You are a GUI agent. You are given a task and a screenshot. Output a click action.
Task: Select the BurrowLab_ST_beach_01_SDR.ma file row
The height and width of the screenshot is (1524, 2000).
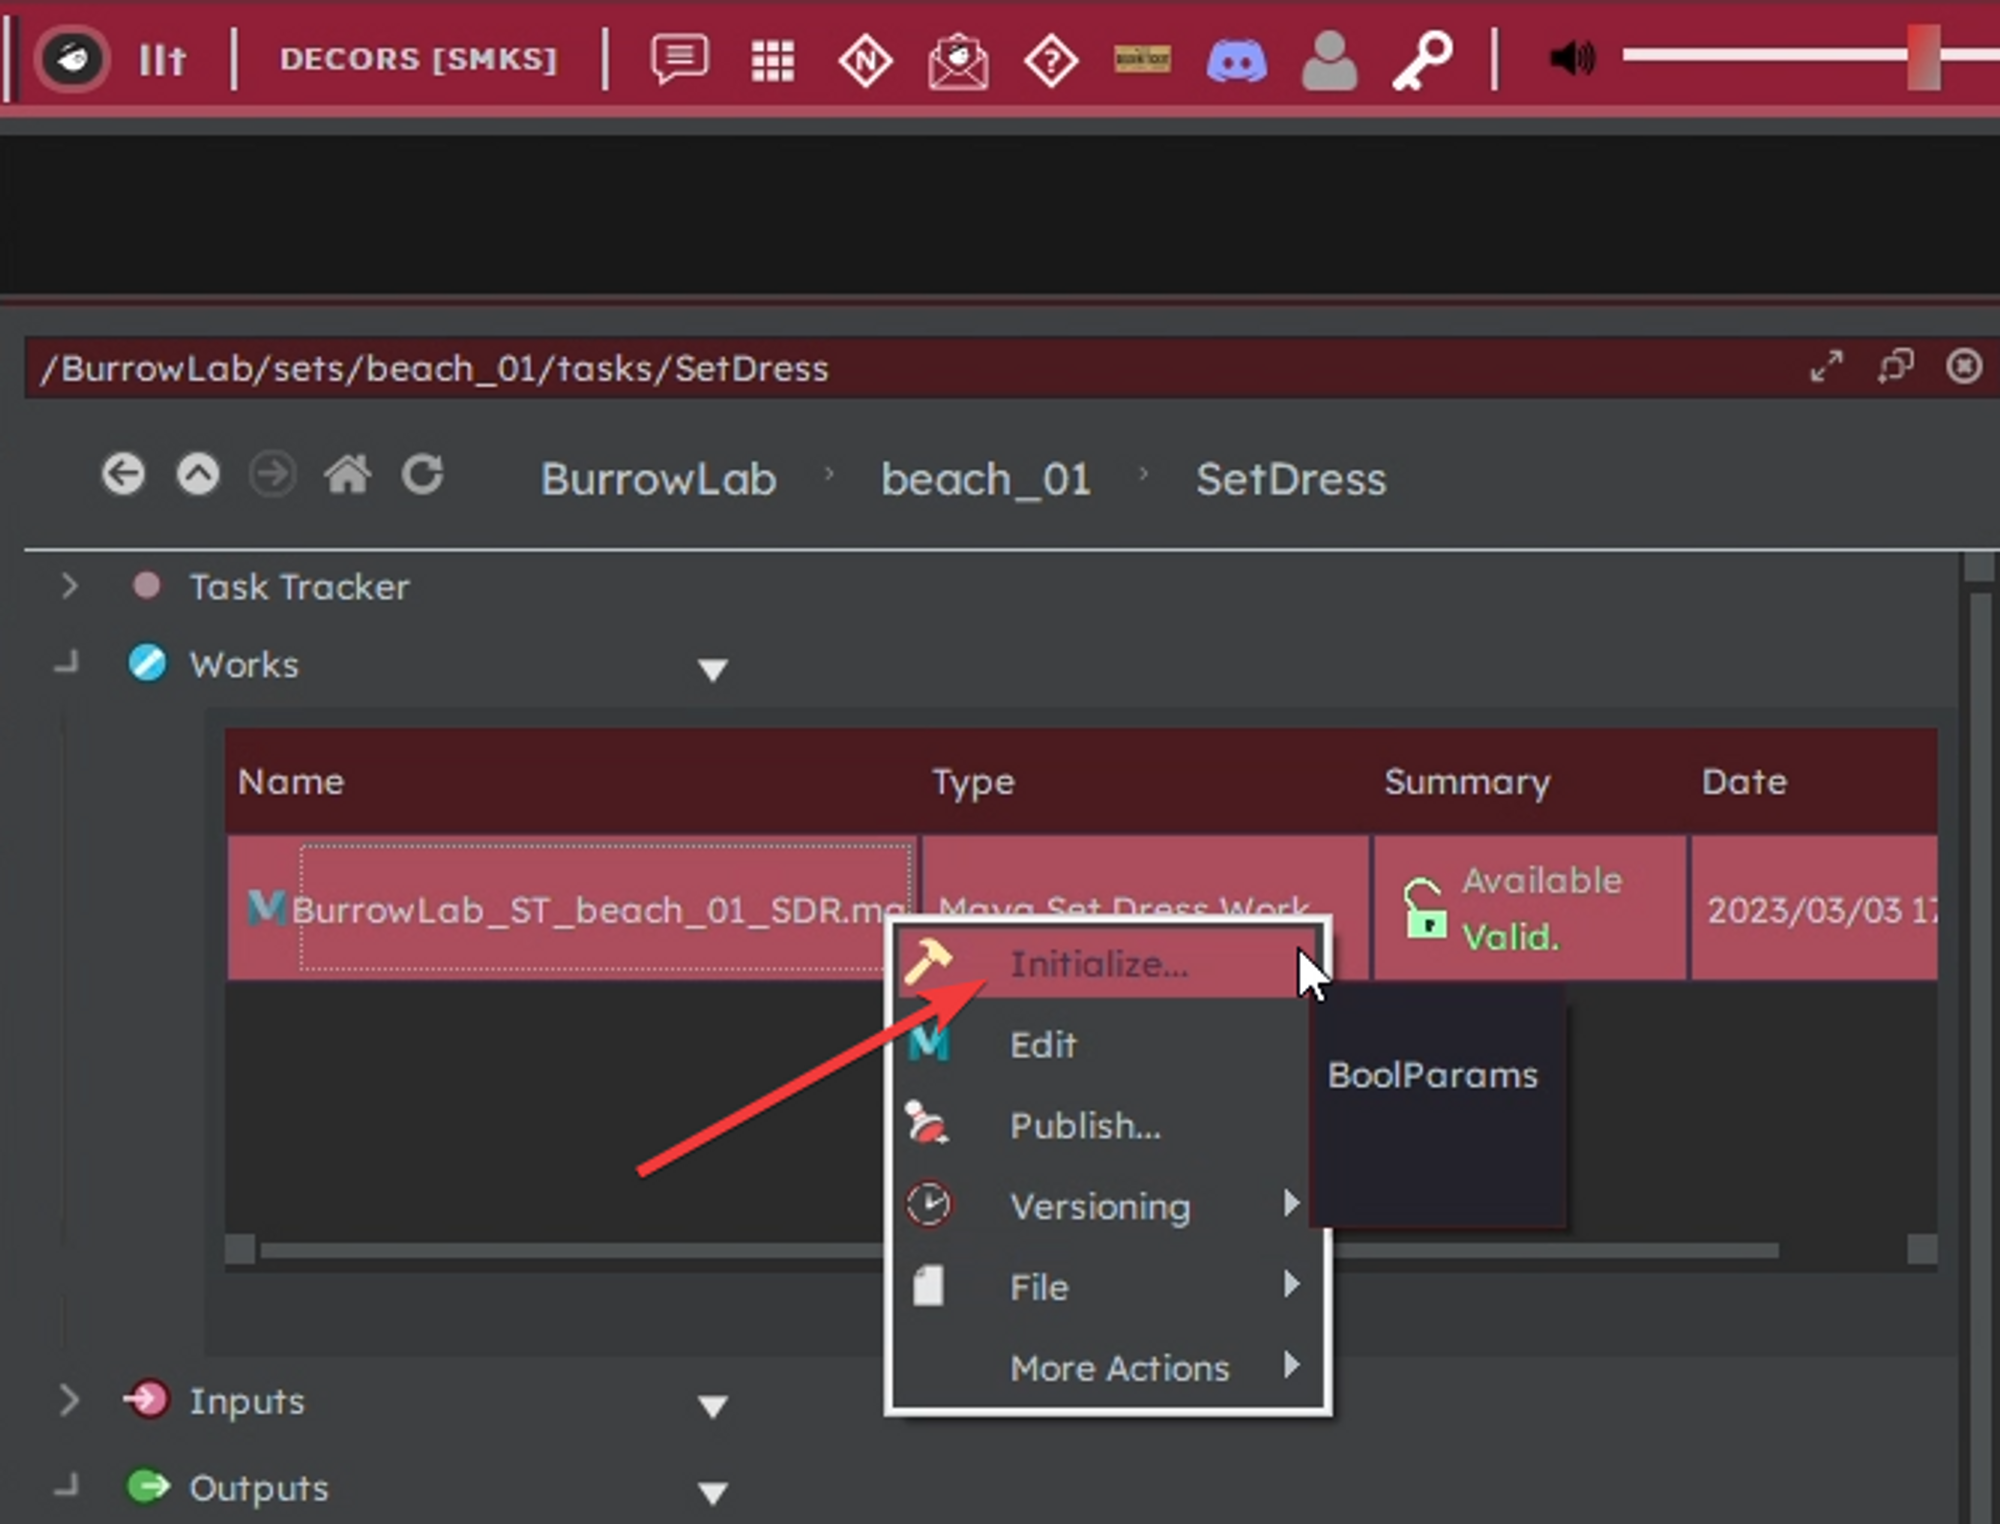[x=572, y=908]
